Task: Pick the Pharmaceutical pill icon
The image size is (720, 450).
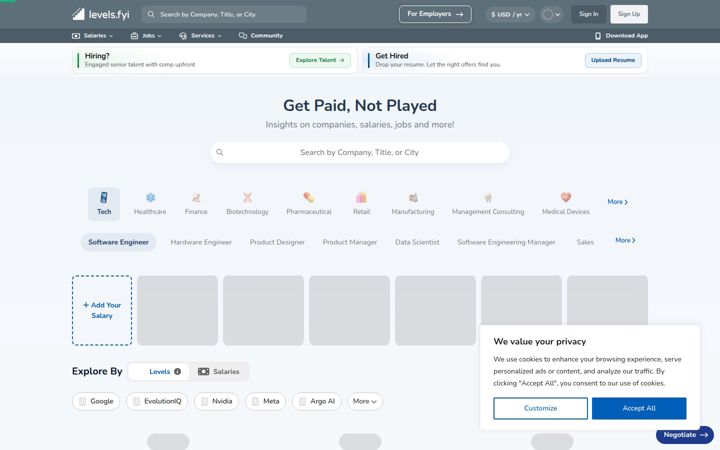Action: point(309,197)
